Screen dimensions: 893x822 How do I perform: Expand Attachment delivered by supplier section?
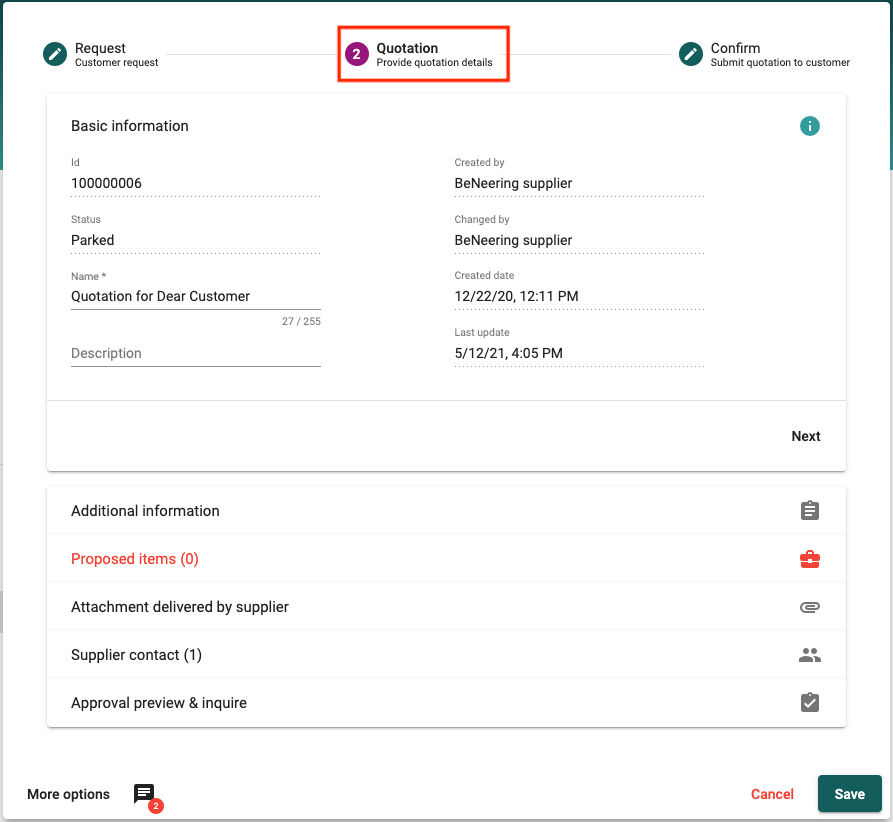[180, 607]
